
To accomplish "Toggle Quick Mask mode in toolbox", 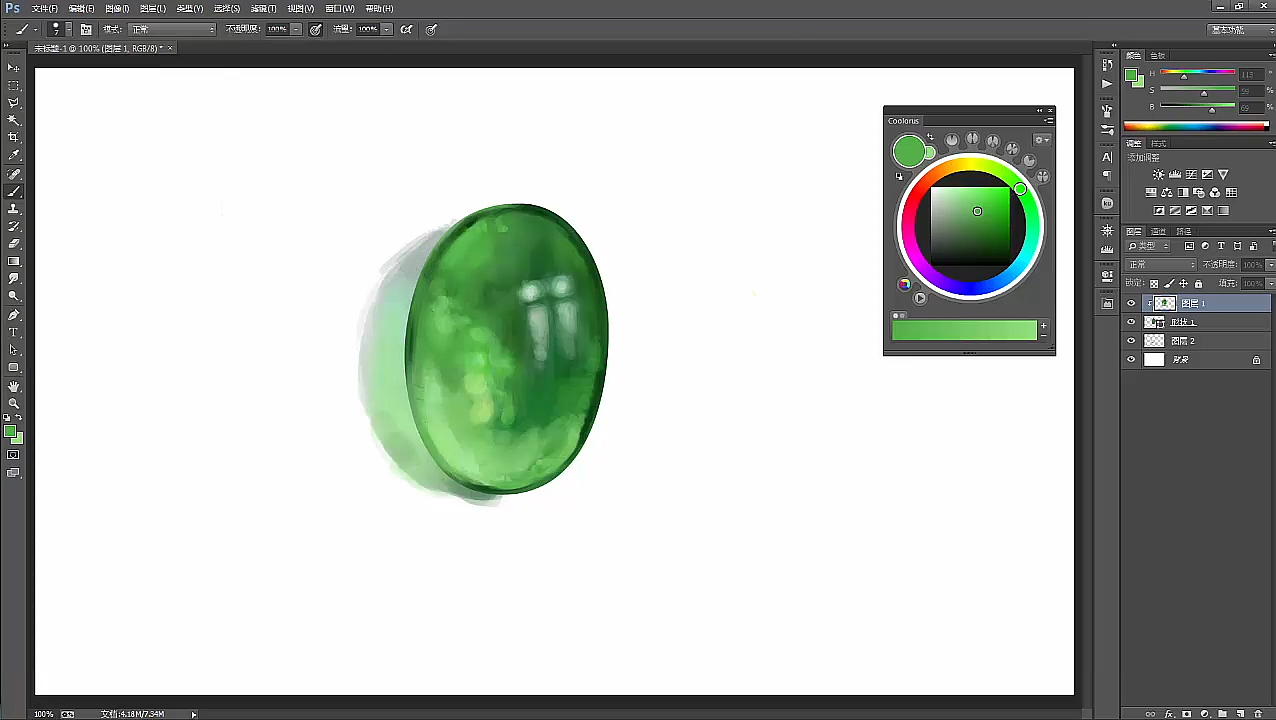I will (x=14, y=455).
